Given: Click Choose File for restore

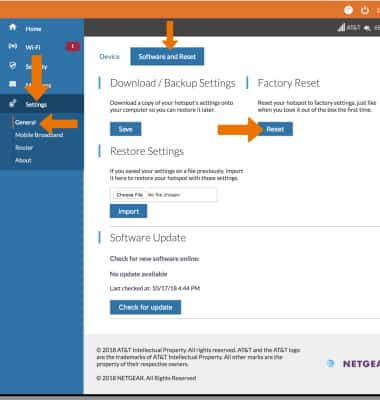Looking at the screenshot, I should (x=130, y=195).
